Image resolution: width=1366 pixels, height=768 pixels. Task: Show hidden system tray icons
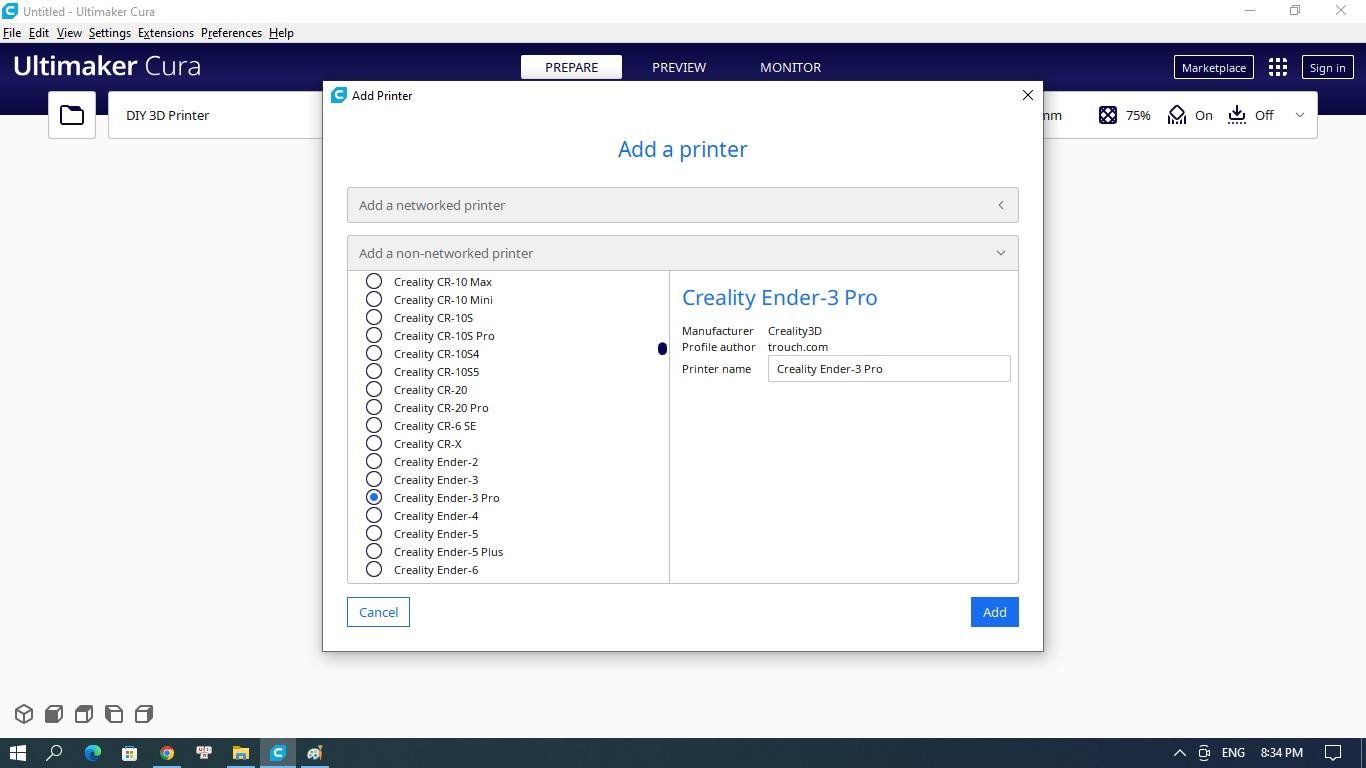(x=1179, y=753)
